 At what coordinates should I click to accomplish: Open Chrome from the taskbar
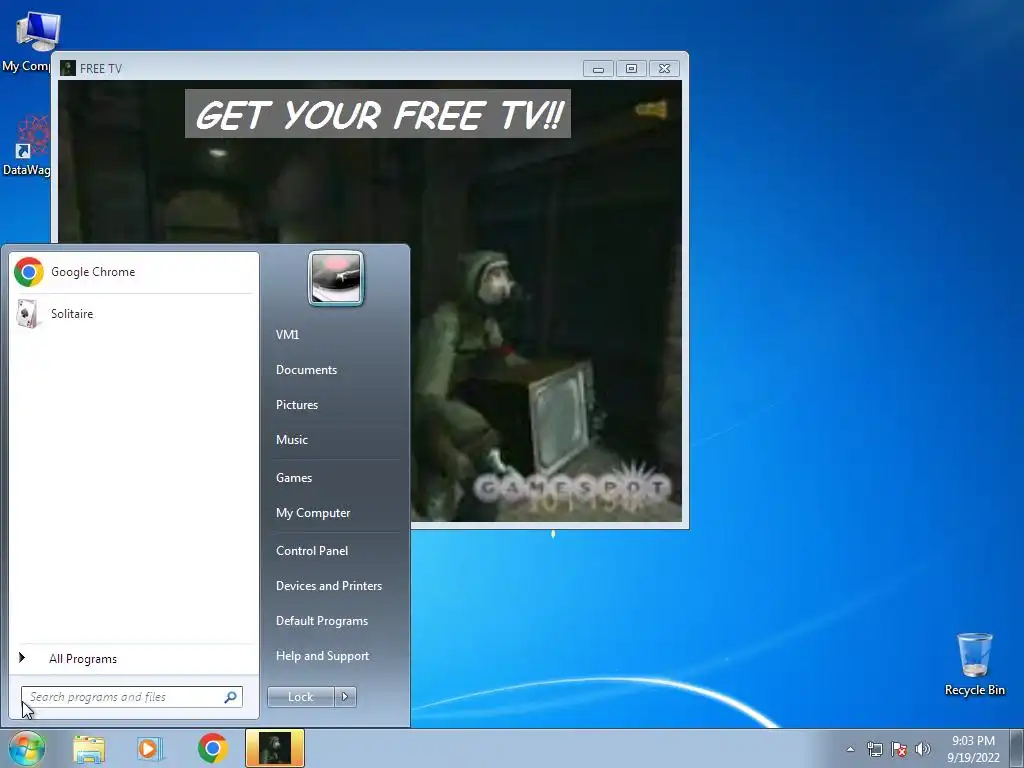click(213, 748)
